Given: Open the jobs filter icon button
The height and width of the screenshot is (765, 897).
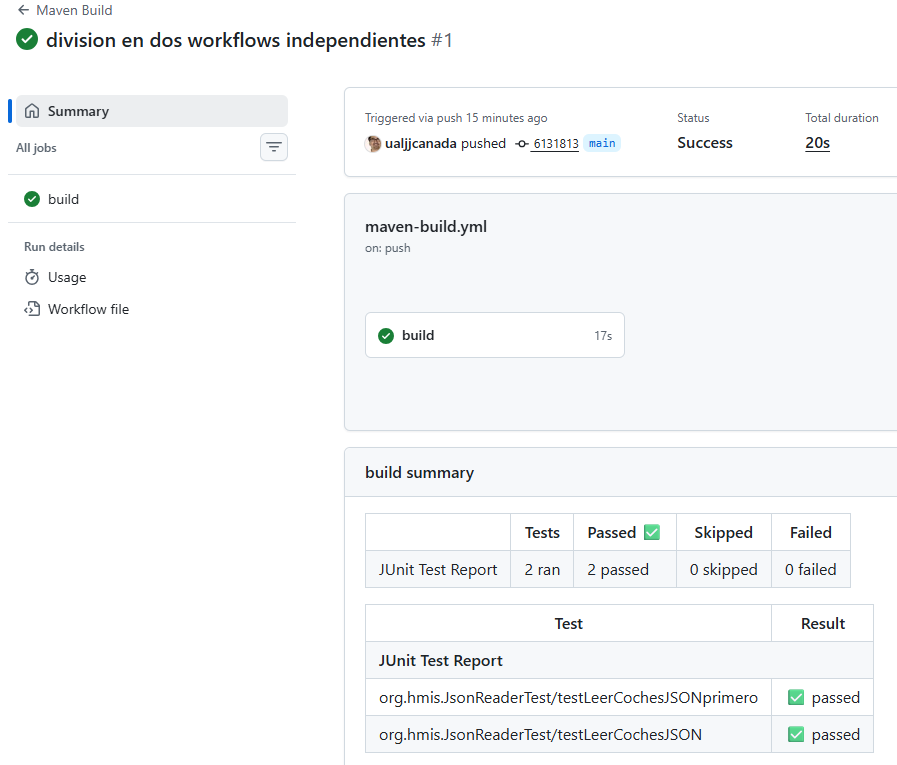Looking at the screenshot, I should pyautogui.click(x=274, y=147).
